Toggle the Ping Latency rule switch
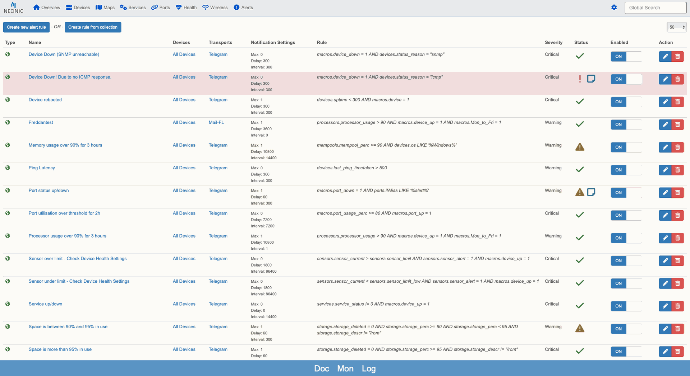The width and height of the screenshot is (690, 376). point(626,170)
